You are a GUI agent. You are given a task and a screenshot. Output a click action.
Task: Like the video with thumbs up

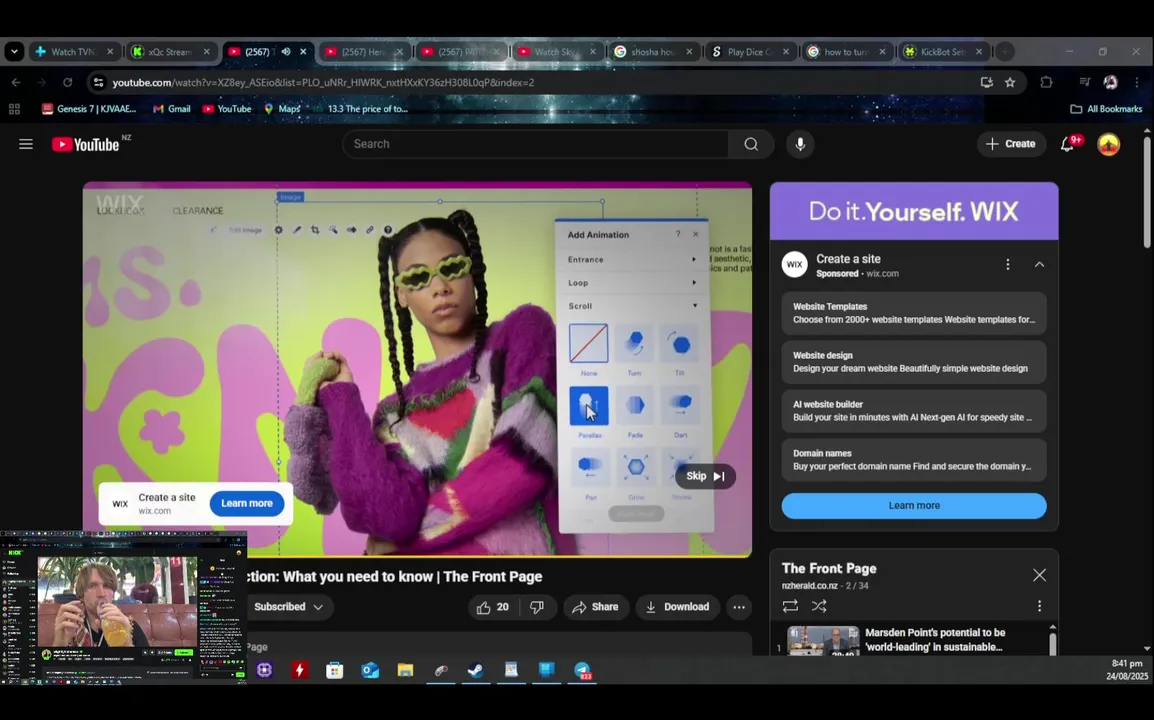pos(492,607)
